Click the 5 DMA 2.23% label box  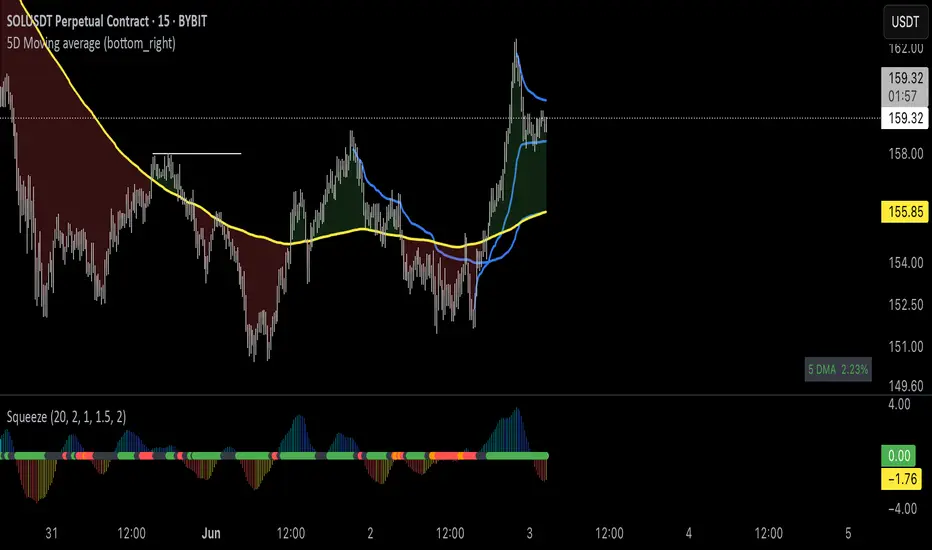tap(837, 369)
